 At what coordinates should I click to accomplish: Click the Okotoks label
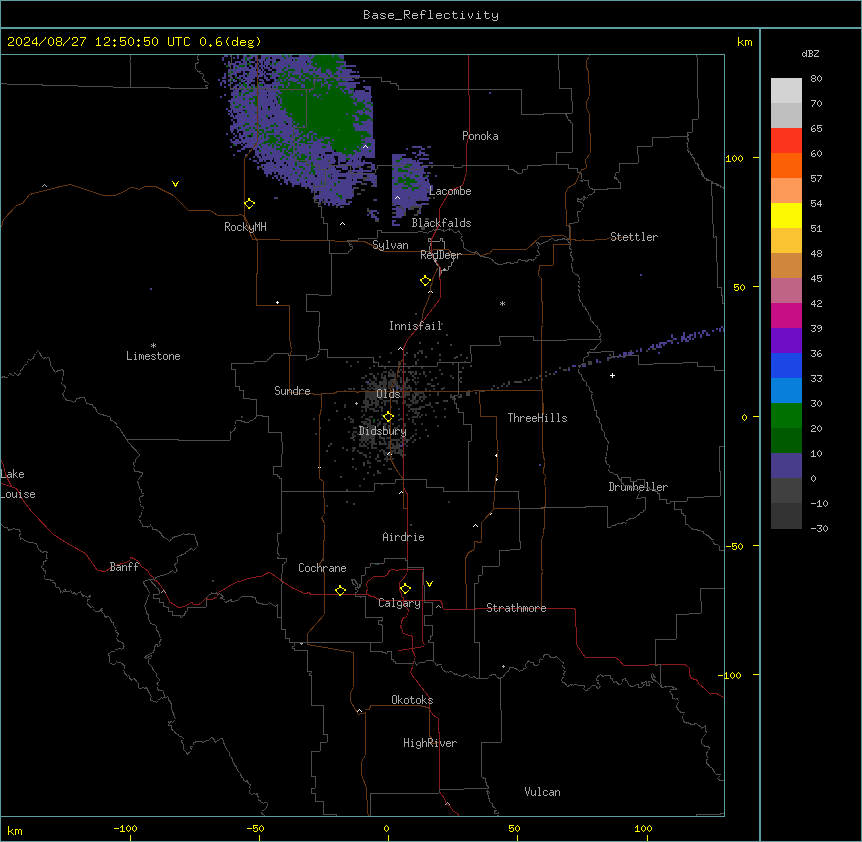click(412, 700)
